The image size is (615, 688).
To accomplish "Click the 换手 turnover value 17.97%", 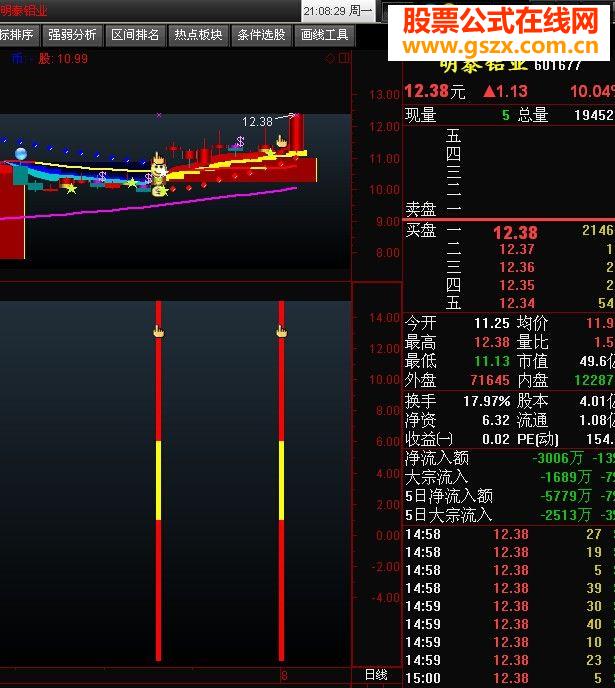I will (486, 401).
